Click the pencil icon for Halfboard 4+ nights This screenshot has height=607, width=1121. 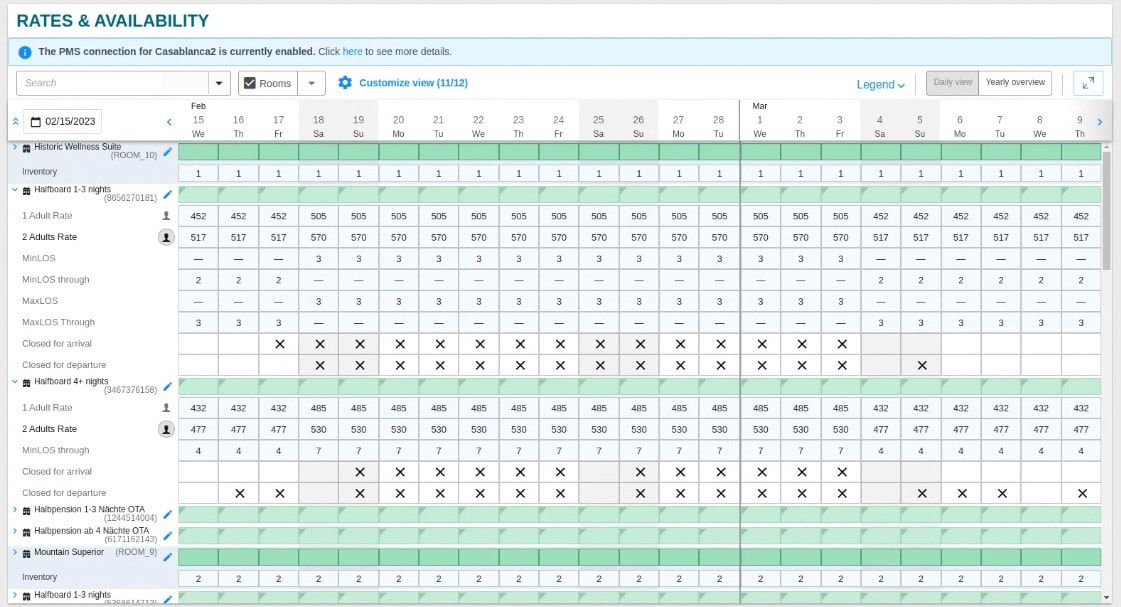pos(168,386)
